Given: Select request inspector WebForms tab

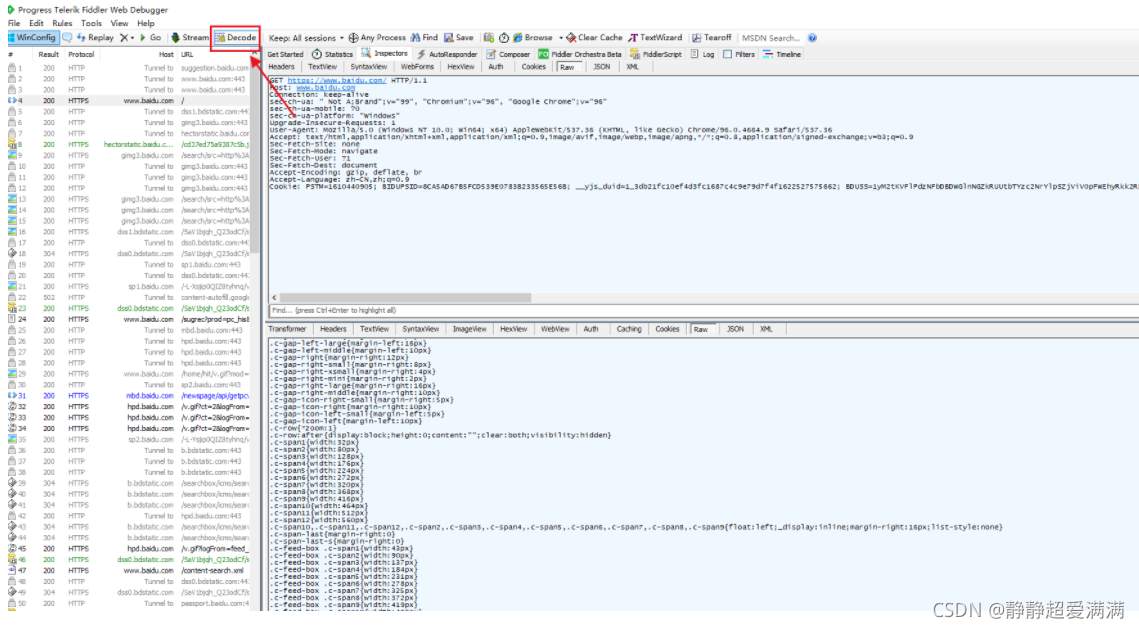Looking at the screenshot, I should (417, 67).
